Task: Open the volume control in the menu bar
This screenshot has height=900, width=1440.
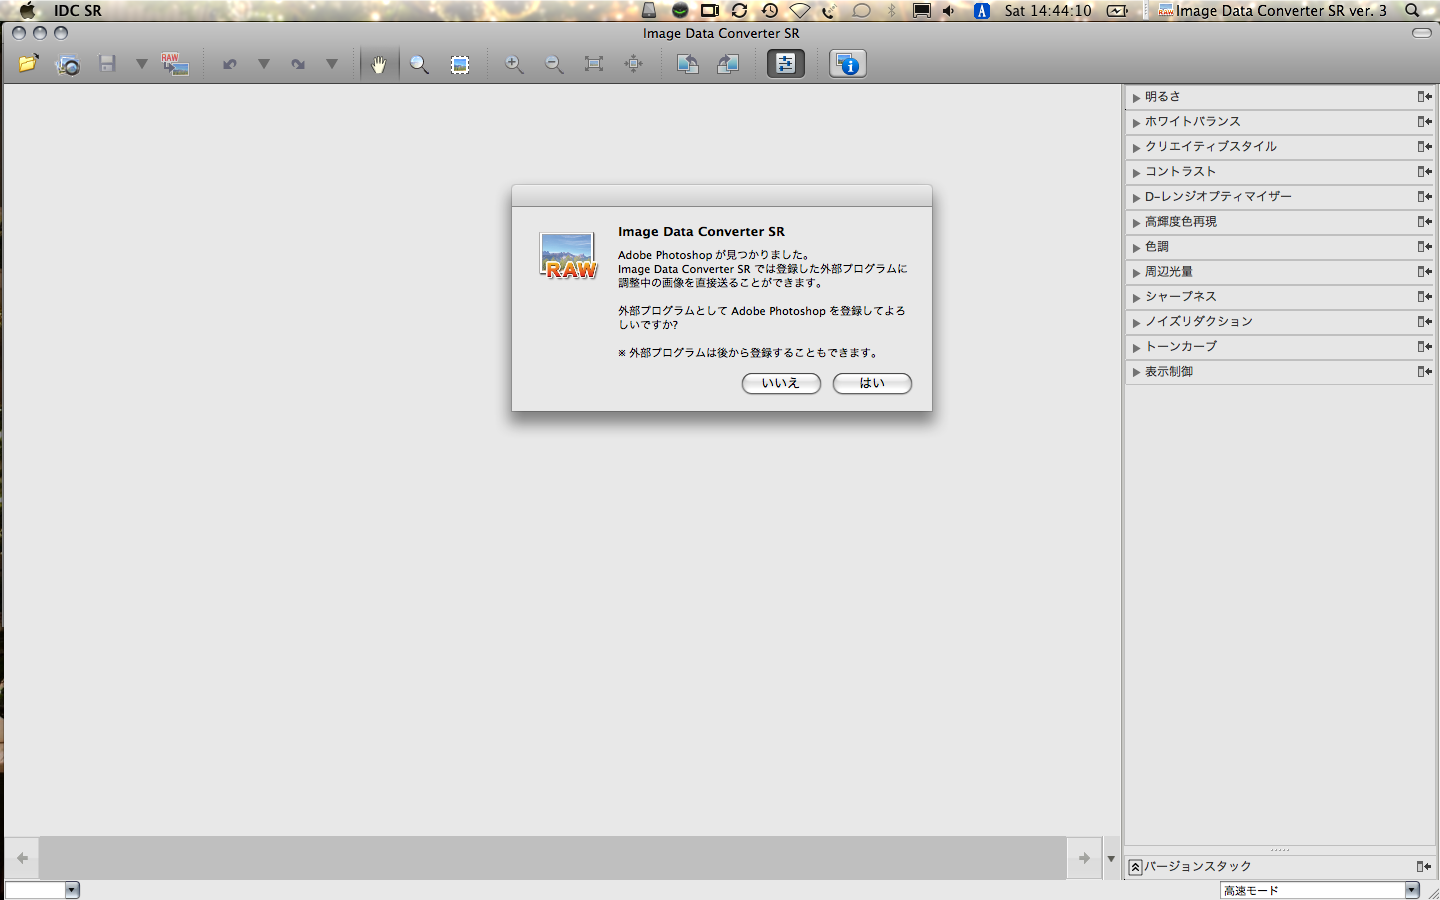Action: (x=948, y=11)
